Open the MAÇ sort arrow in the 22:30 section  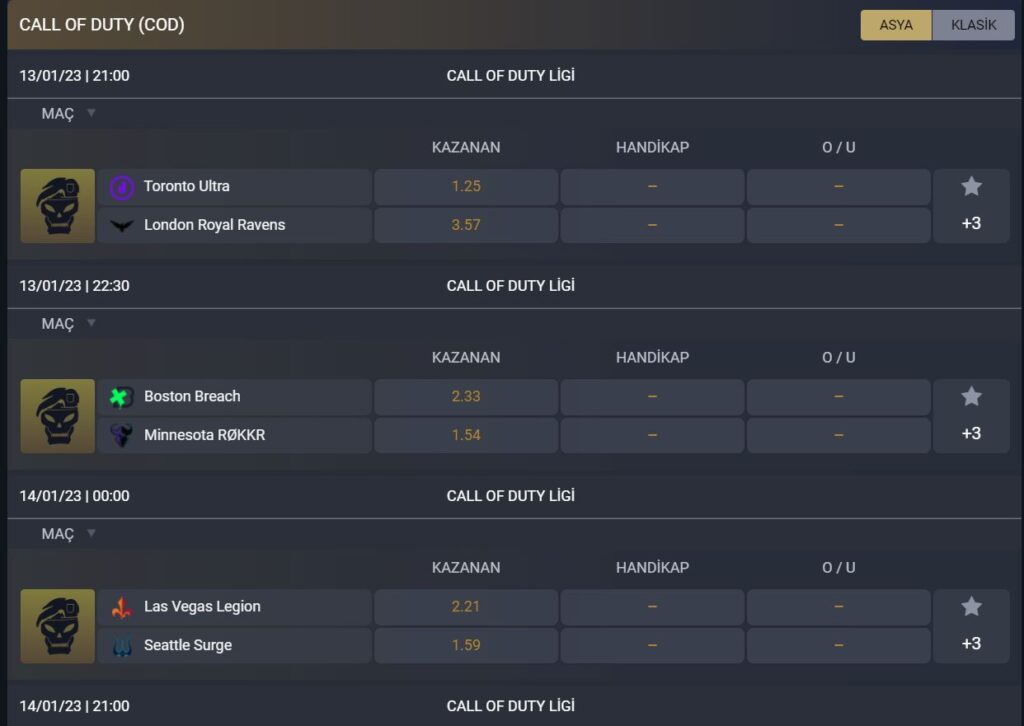[91, 323]
